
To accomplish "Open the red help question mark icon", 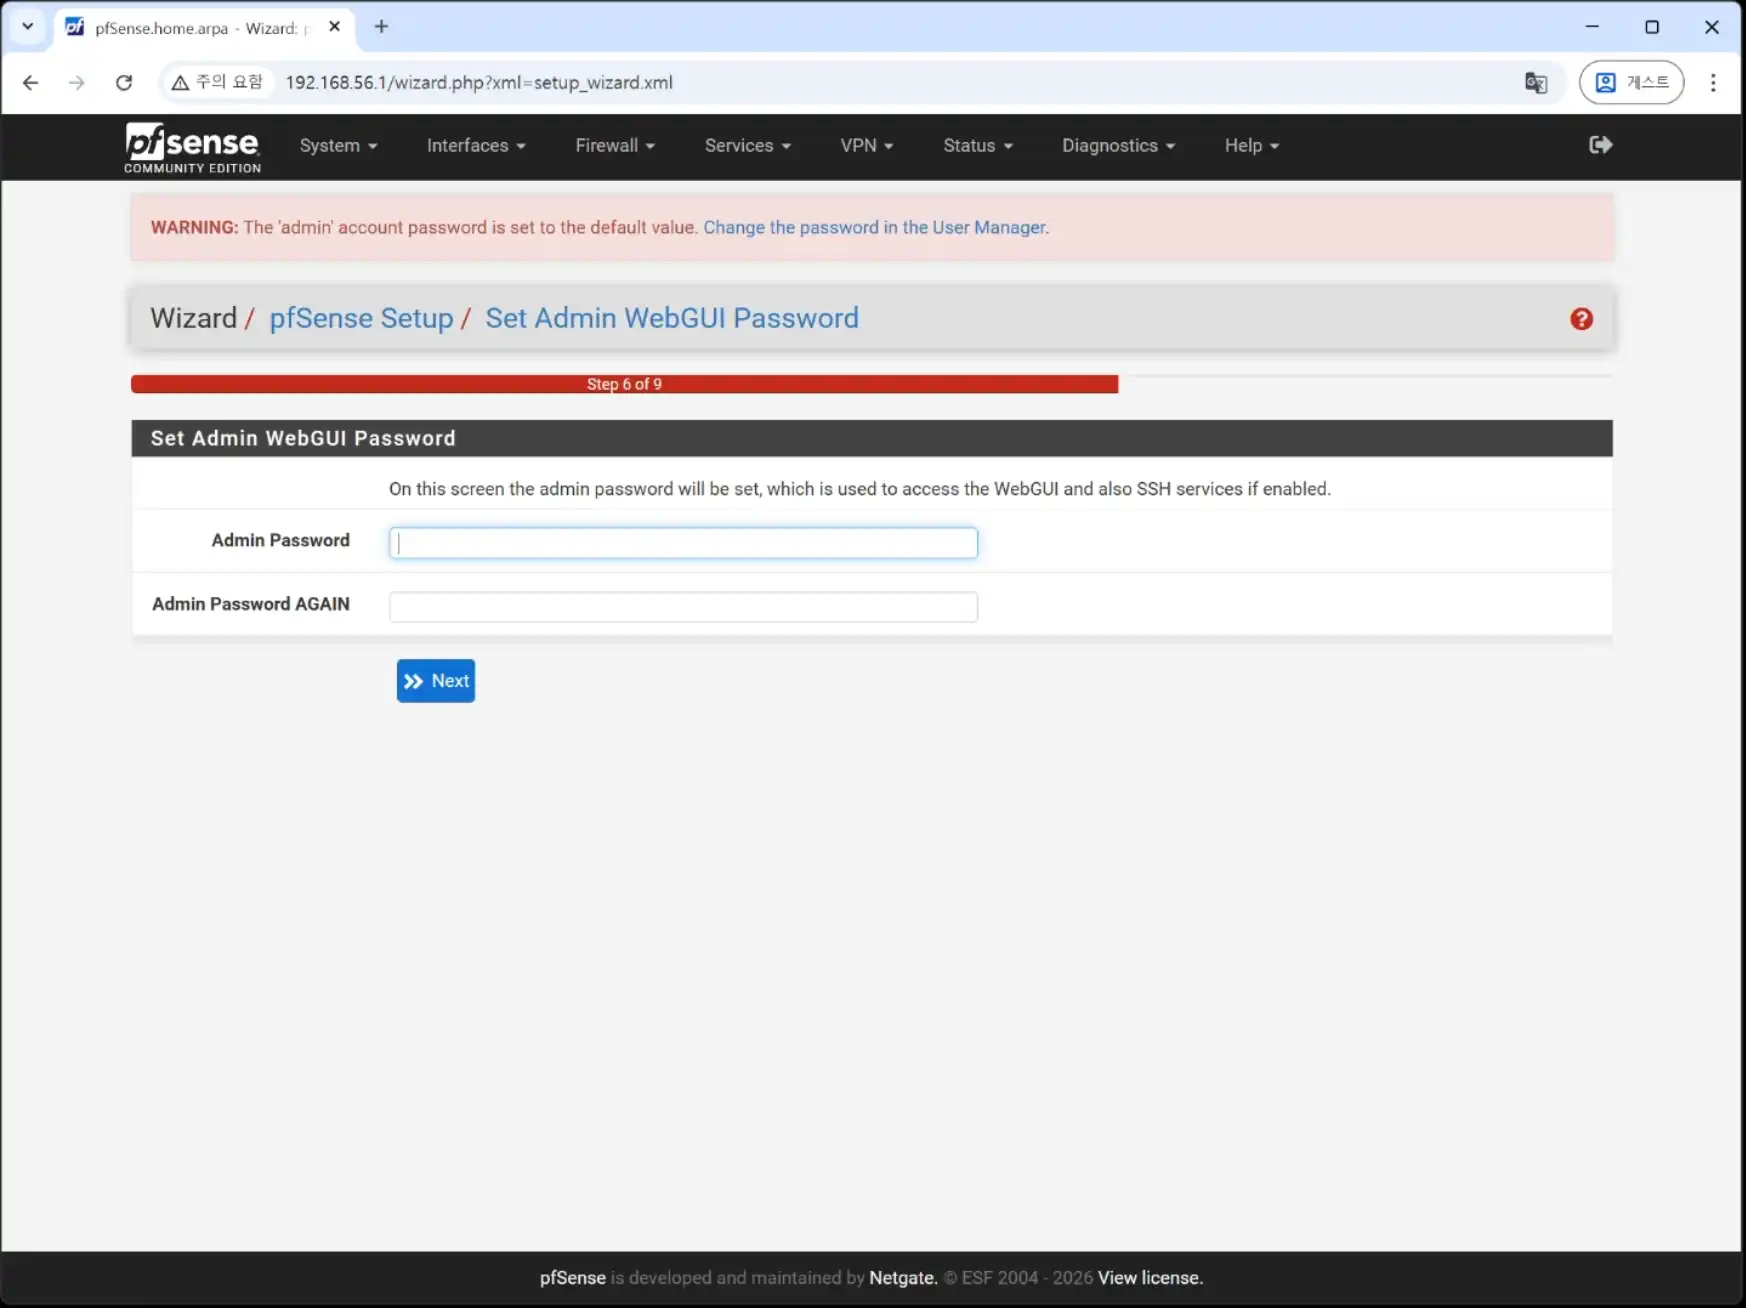I will (x=1581, y=319).
